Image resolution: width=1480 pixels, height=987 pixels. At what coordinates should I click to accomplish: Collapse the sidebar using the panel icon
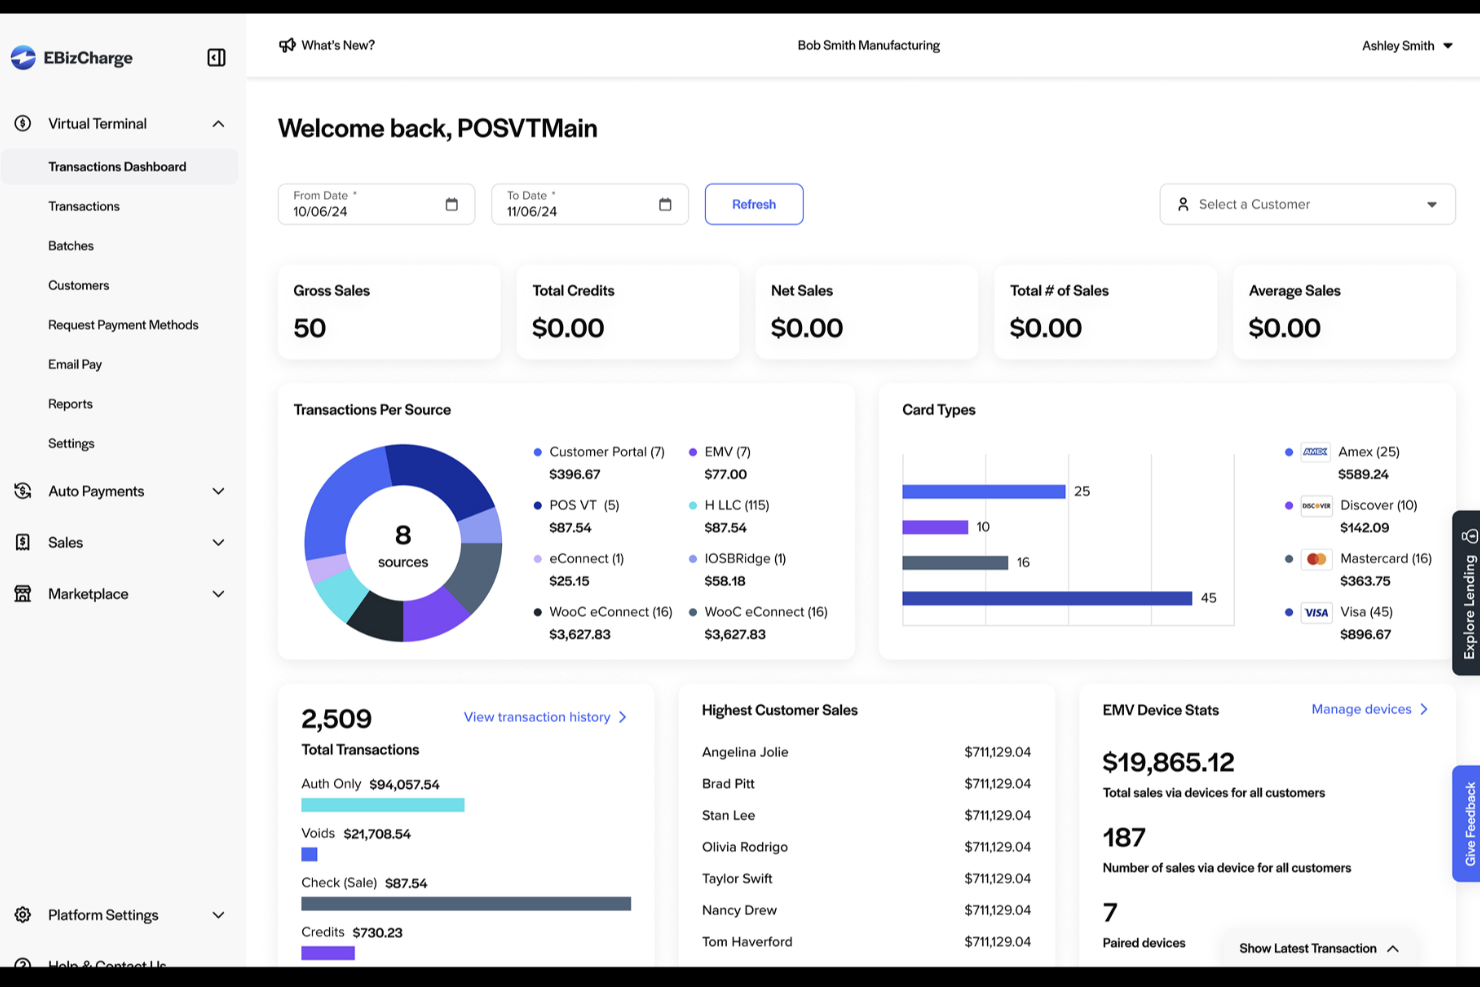pyautogui.click(x=216, y=57)
